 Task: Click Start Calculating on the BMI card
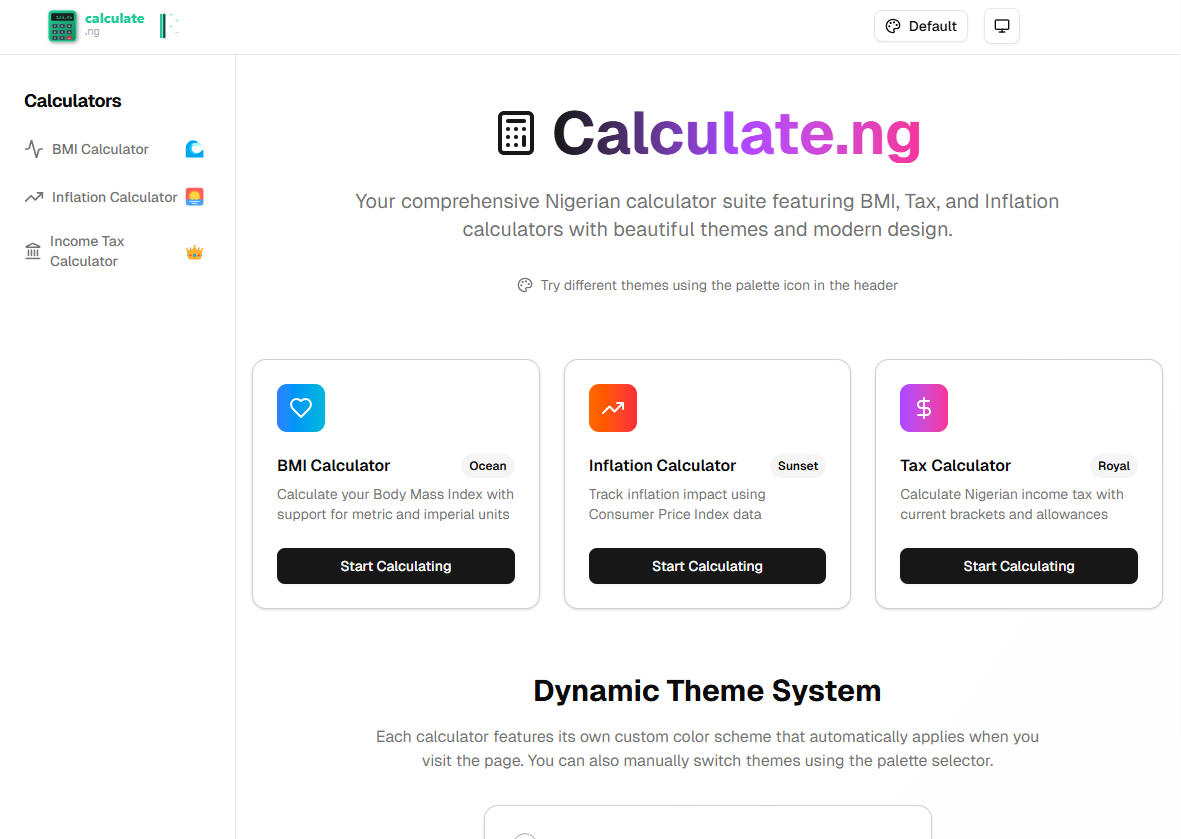coord(395,566)
